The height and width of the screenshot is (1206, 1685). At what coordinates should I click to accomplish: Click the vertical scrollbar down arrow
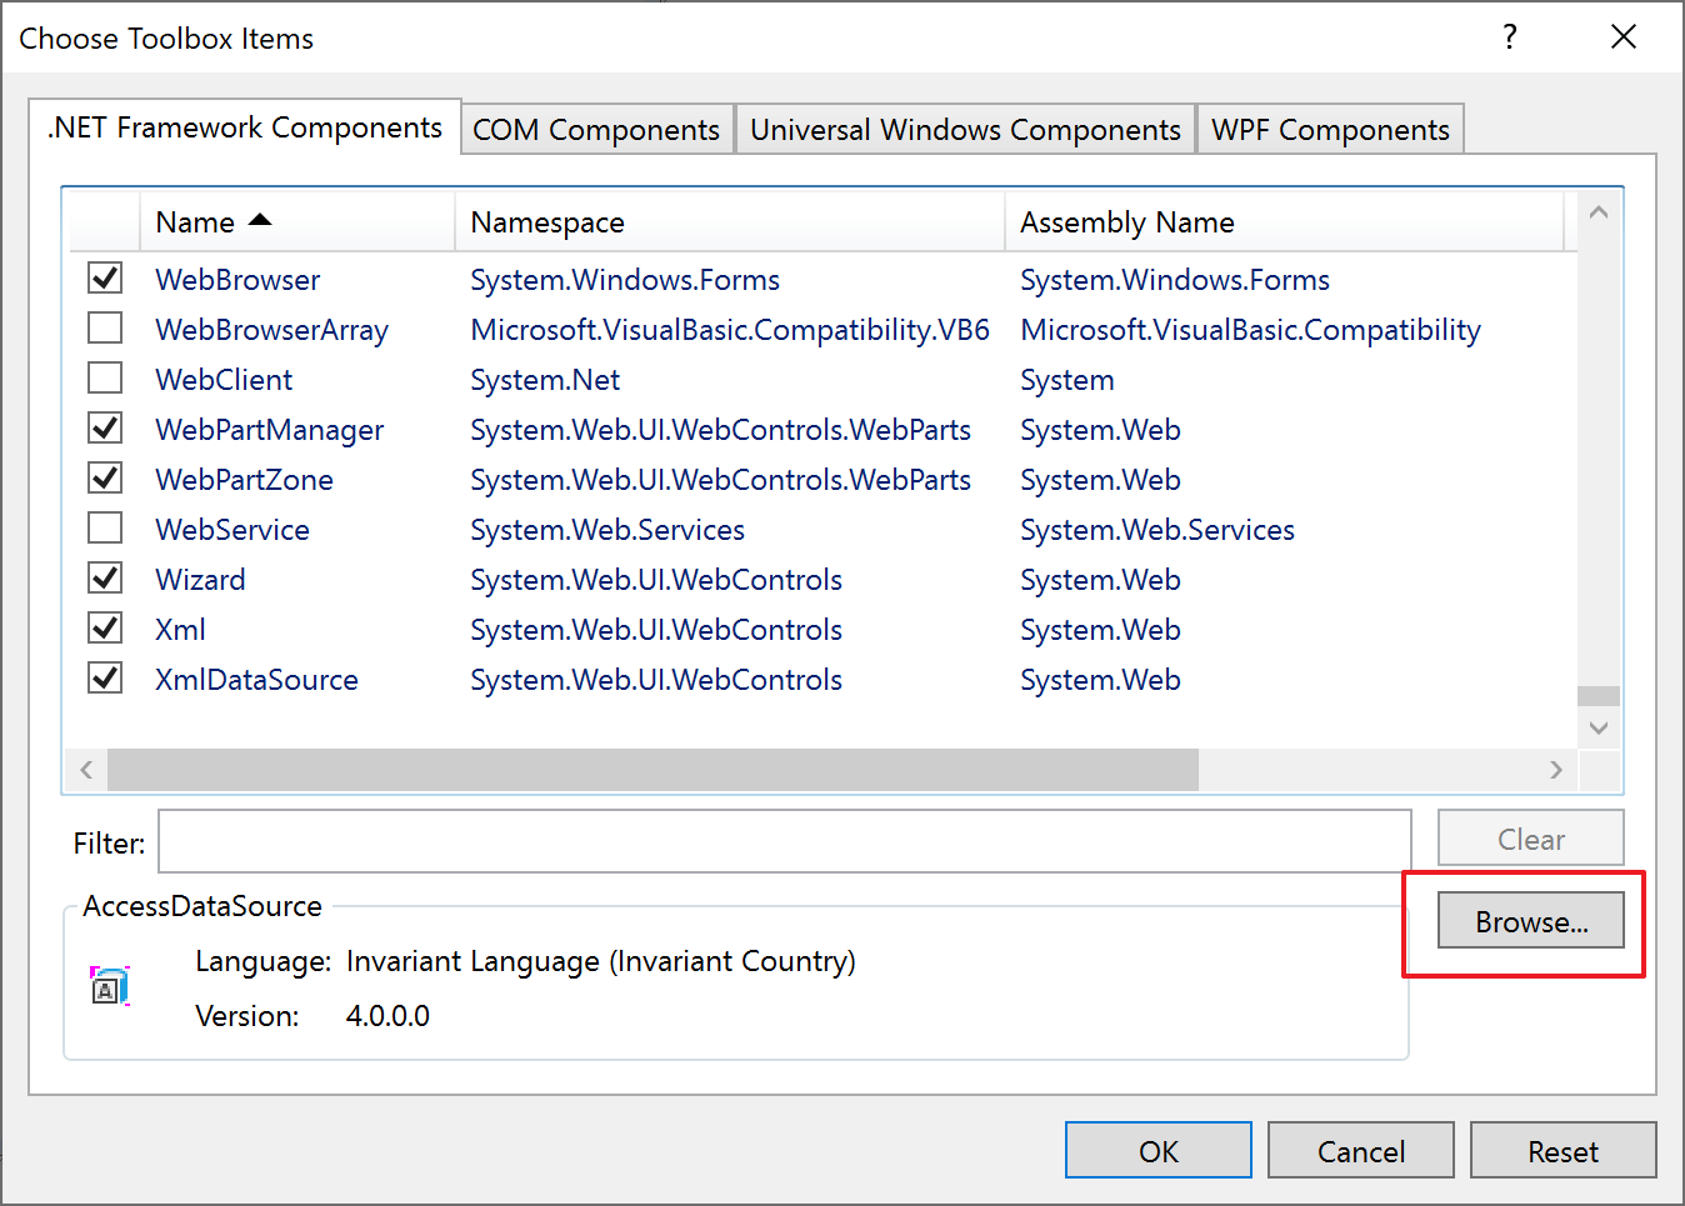pos(1598,727)
